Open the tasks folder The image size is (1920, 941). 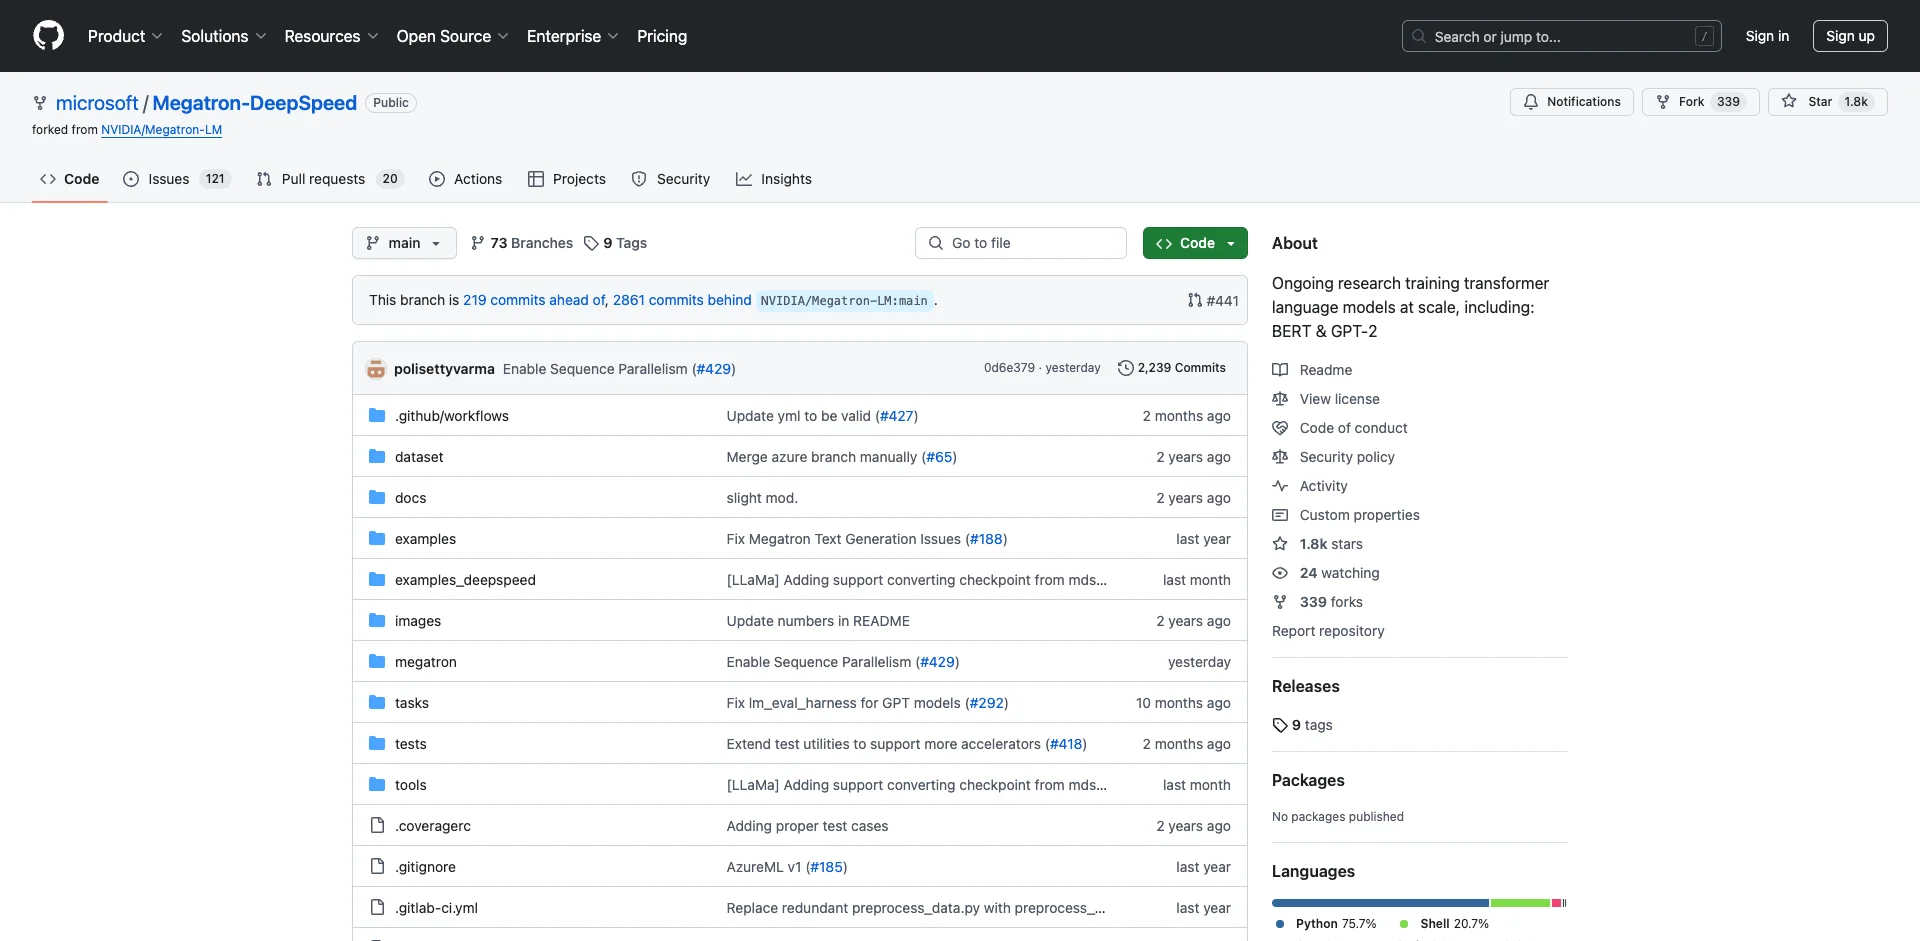[412, 703]
